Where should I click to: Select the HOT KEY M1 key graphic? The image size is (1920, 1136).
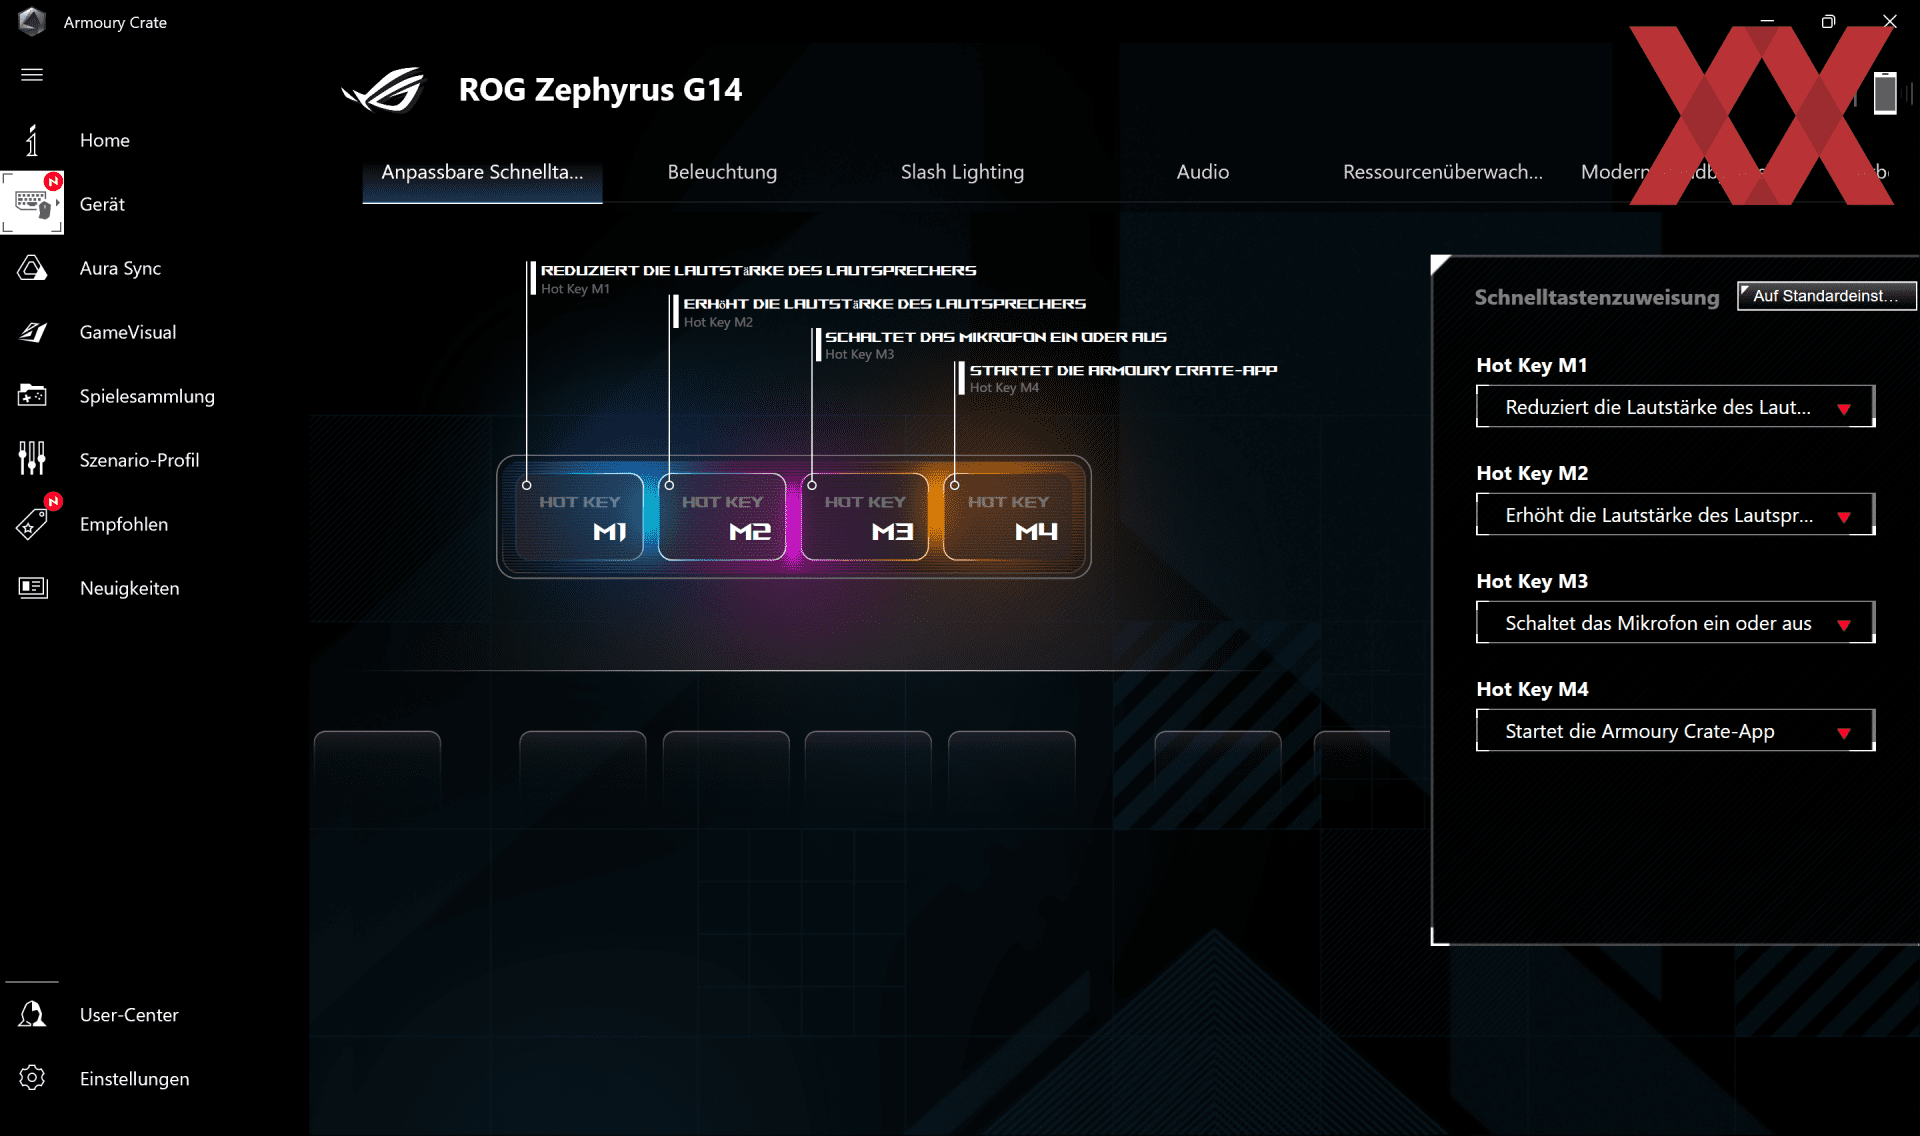point(579,516)
